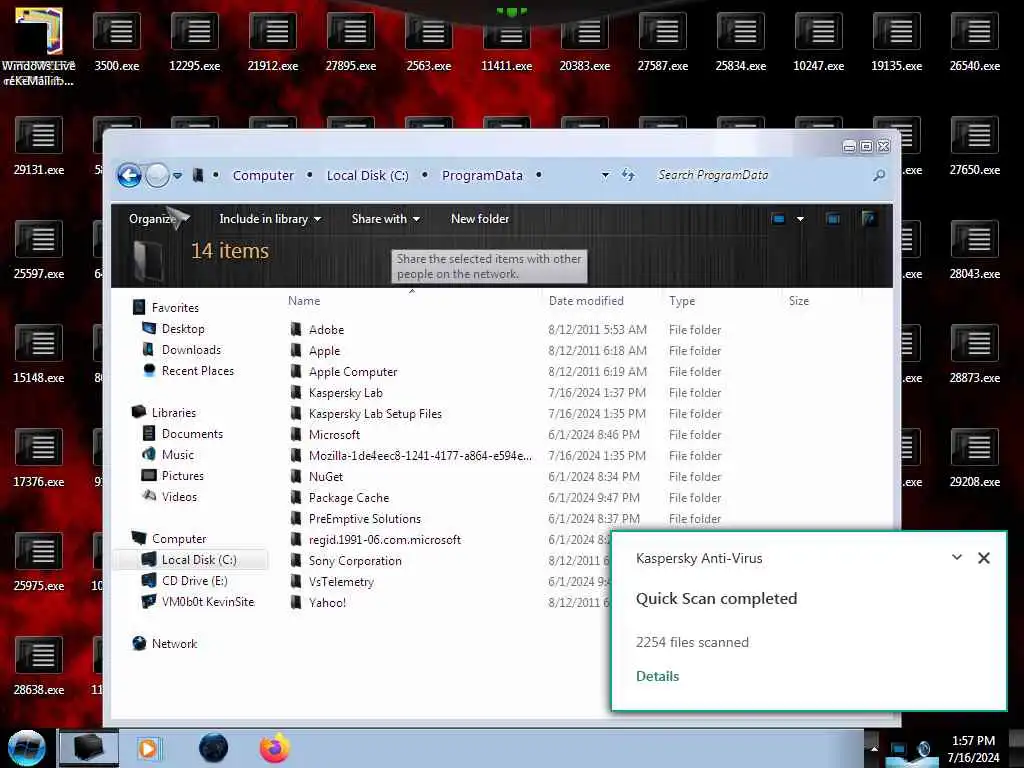The image size is (1024, 768).
Task: Select the regid.1991-06.com.microsoft folder
Action: coord(385,539)
